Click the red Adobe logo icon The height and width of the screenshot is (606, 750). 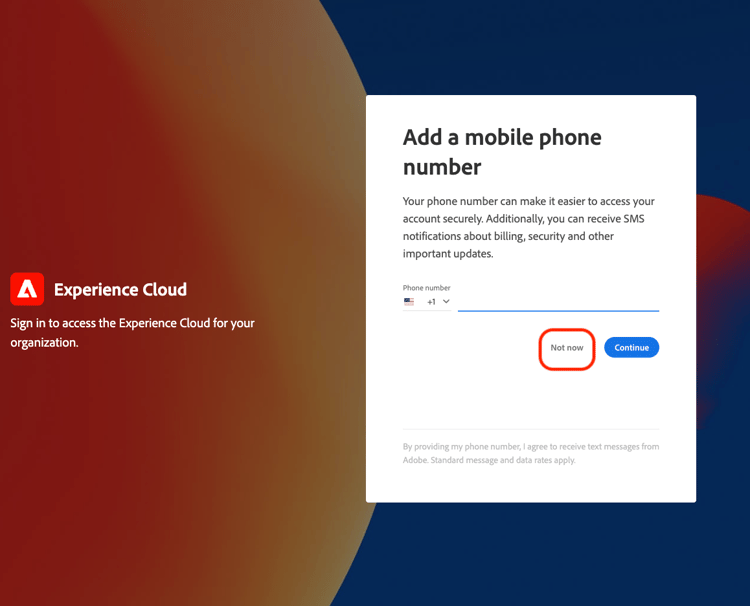pos(27,289)
